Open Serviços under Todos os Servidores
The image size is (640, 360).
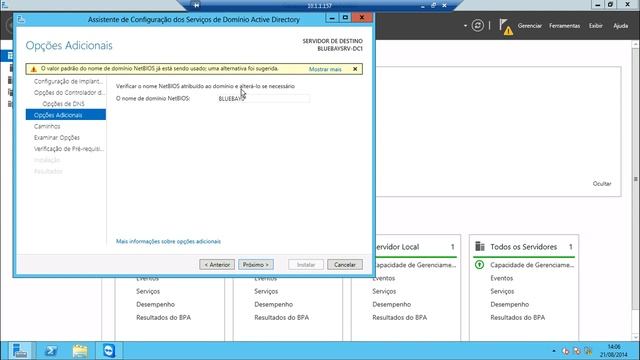(x=502, y=291)
